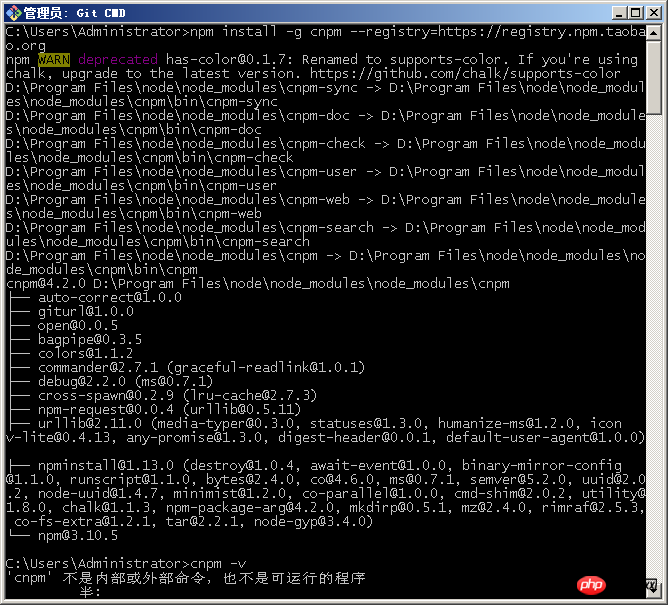Click 'semver@5.2.0' text
Viewport: 668px width, 605px height.
518,479
